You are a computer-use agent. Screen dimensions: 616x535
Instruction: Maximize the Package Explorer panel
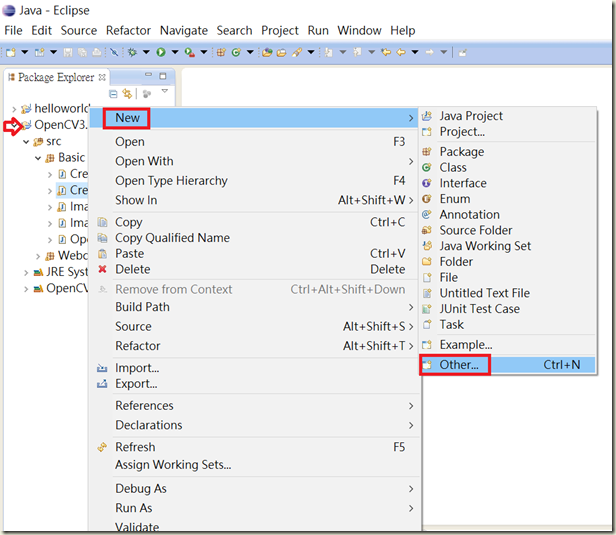[163, 76]
